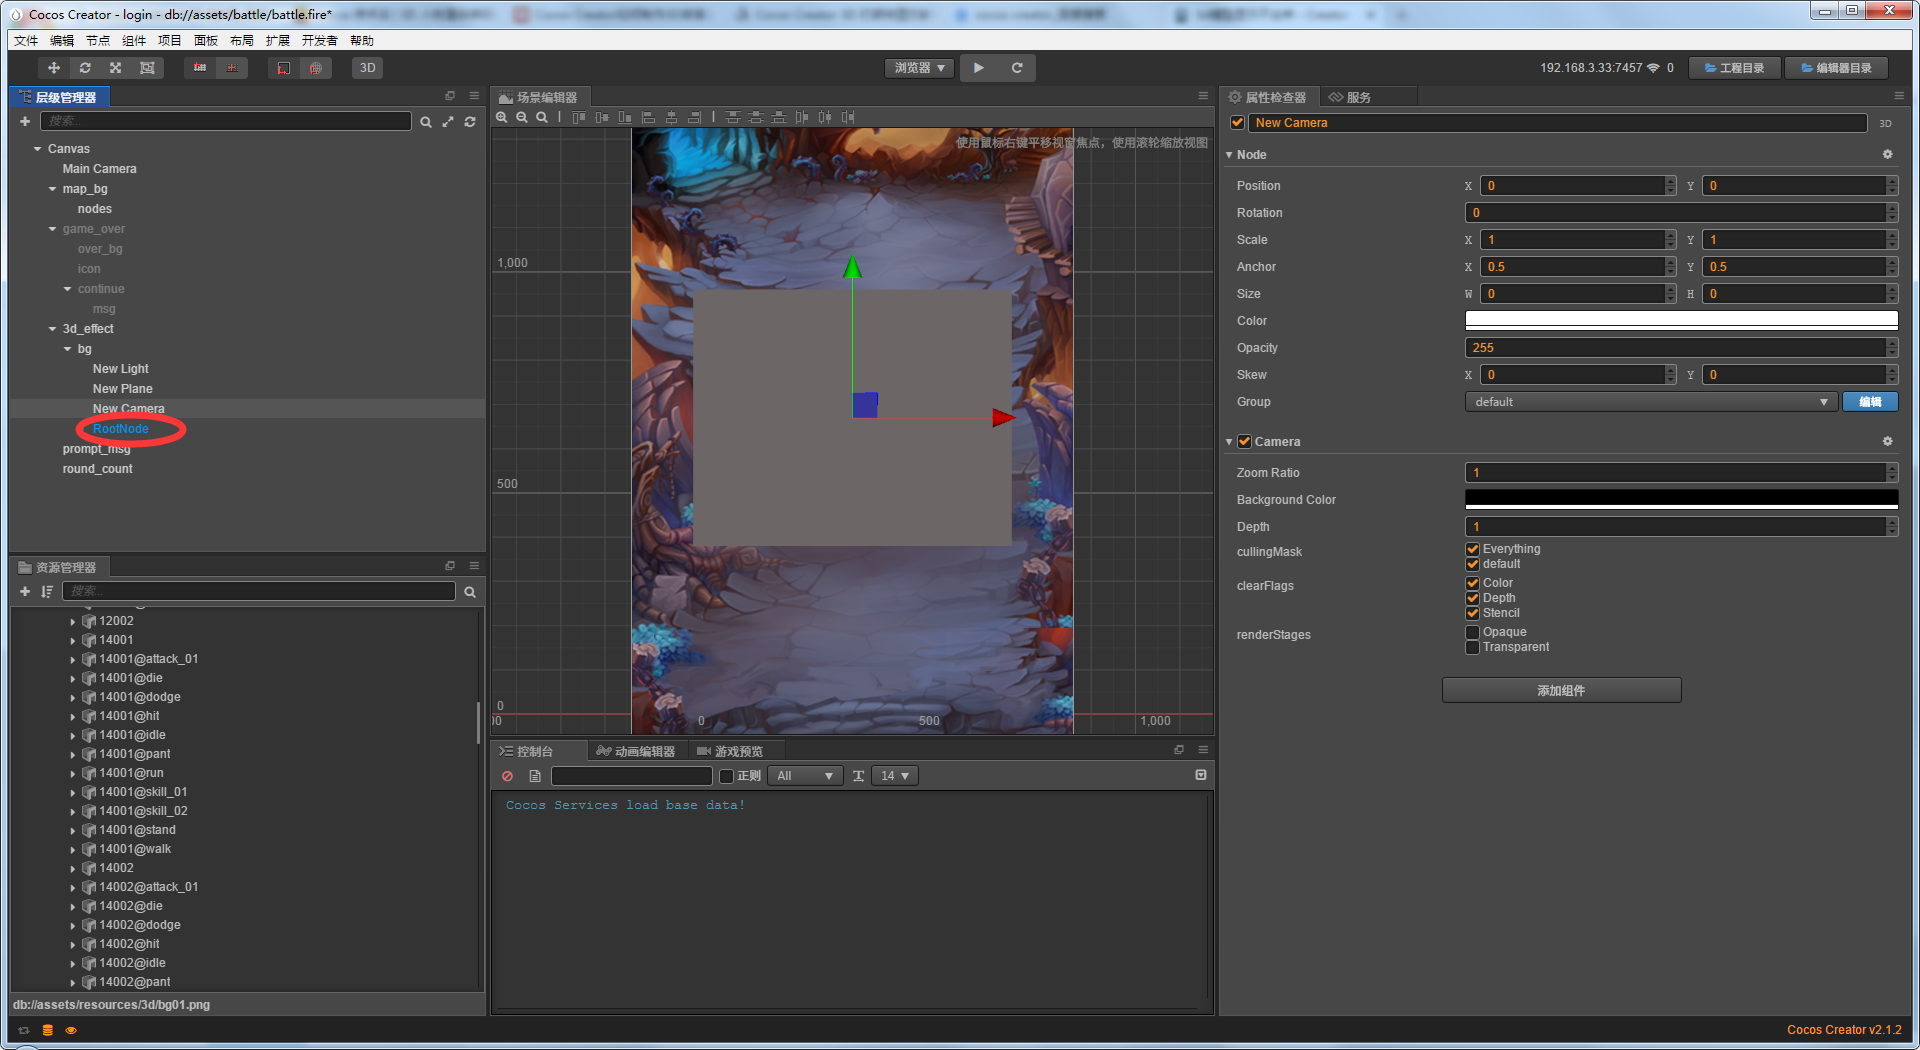This screenshot has height=1050, width=1920.
Task: Select the Rect transform tool
Action: tap(147, 68)
